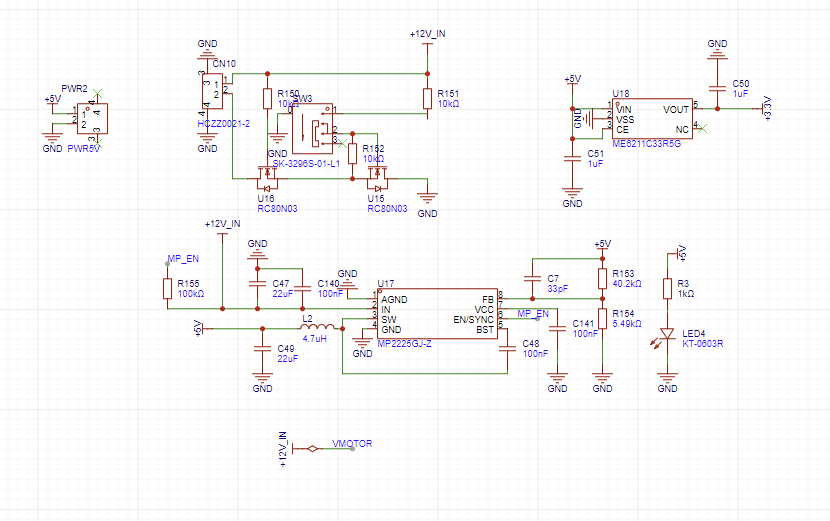Select the SW3 slide switch symbol
Image resolution: width=830 pixels, height=521 pixels.
(312, 129)
